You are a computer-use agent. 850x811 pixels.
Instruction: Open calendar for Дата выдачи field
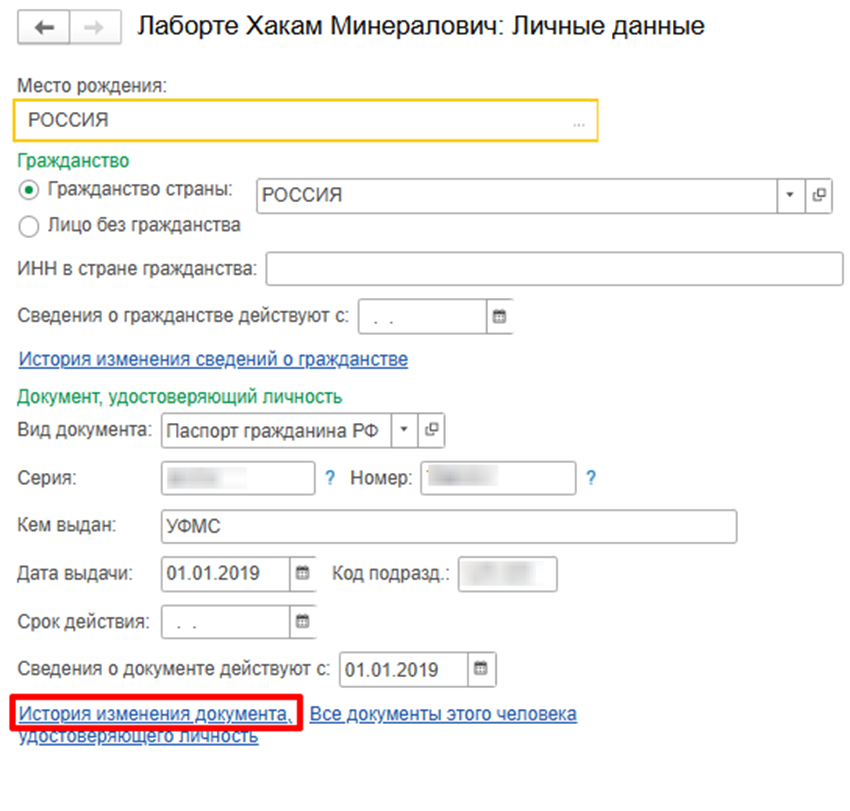[x=302, y=574]
